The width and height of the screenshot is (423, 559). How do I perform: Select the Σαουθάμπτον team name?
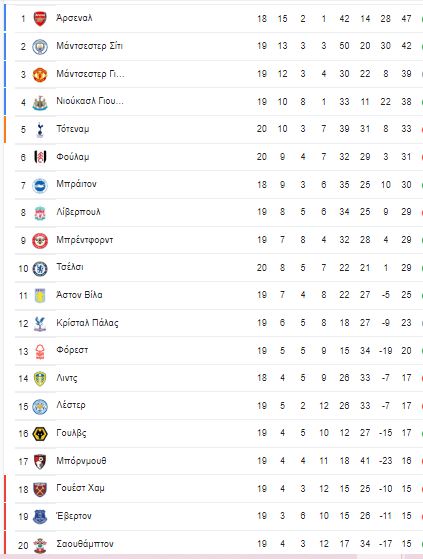(85, 544)
